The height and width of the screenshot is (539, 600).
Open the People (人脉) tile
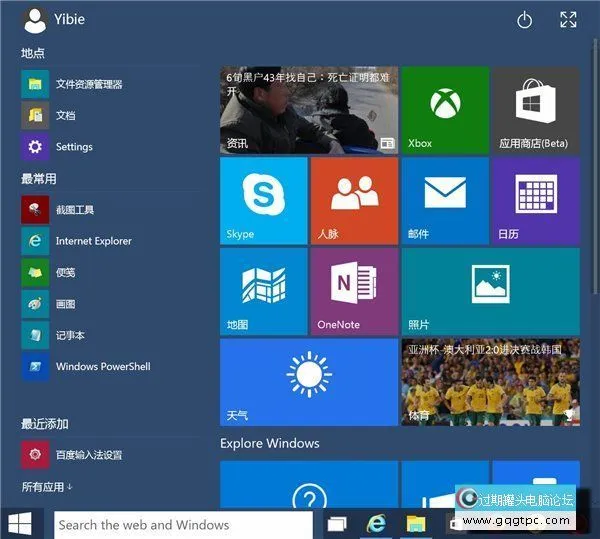coord(354,200)
